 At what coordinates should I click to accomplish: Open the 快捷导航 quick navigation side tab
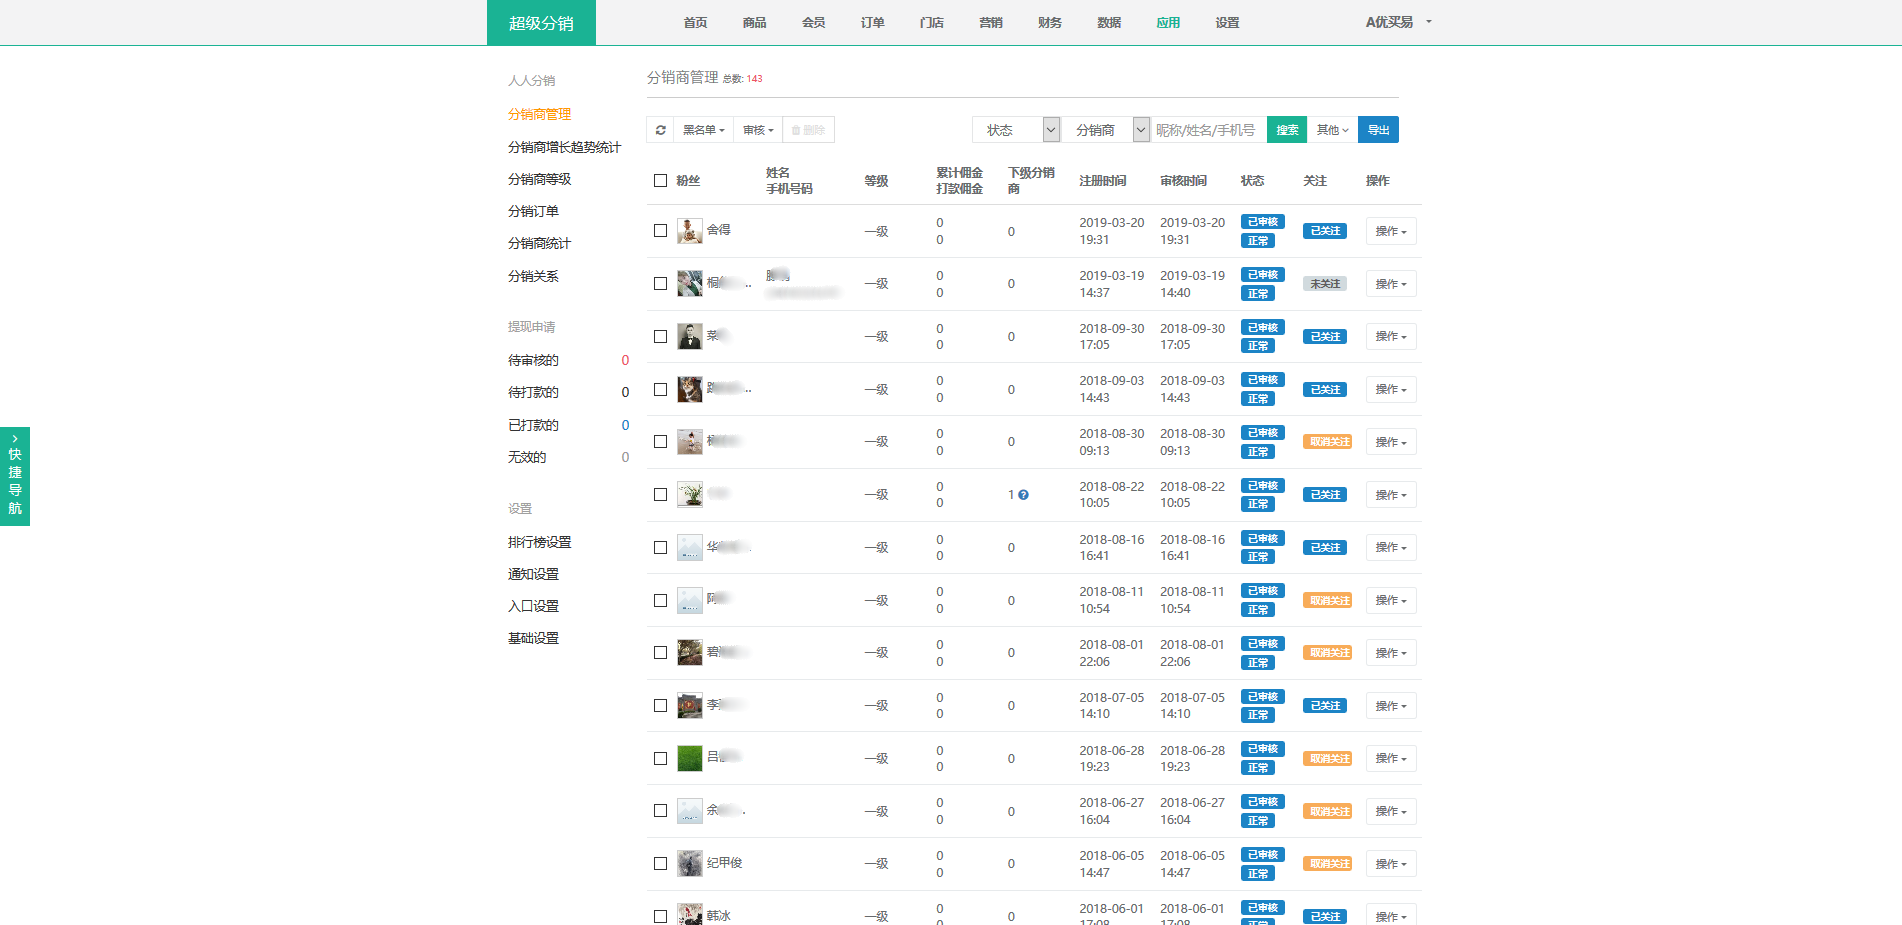pyautogui.click(x=15, y=477)
